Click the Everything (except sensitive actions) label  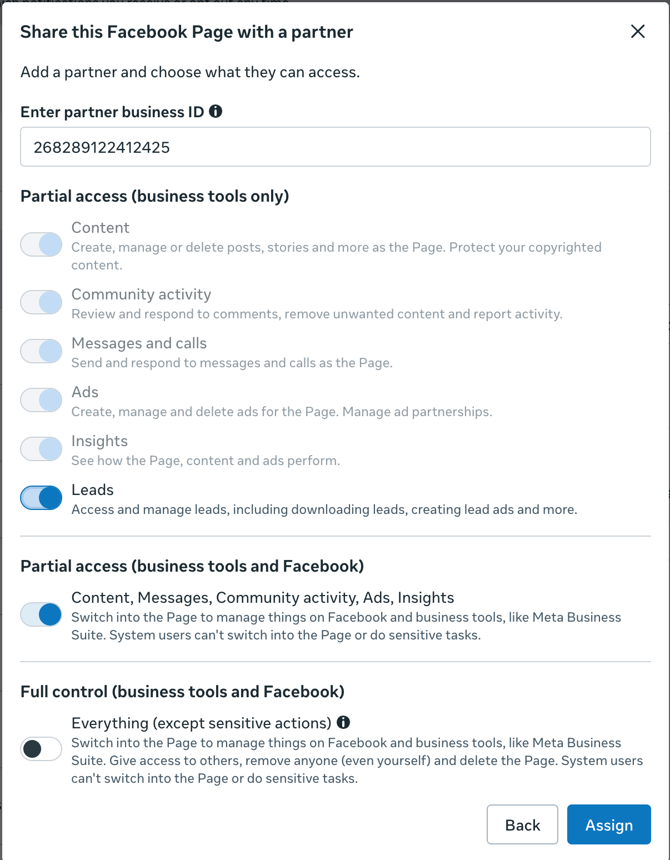(201, 722)
